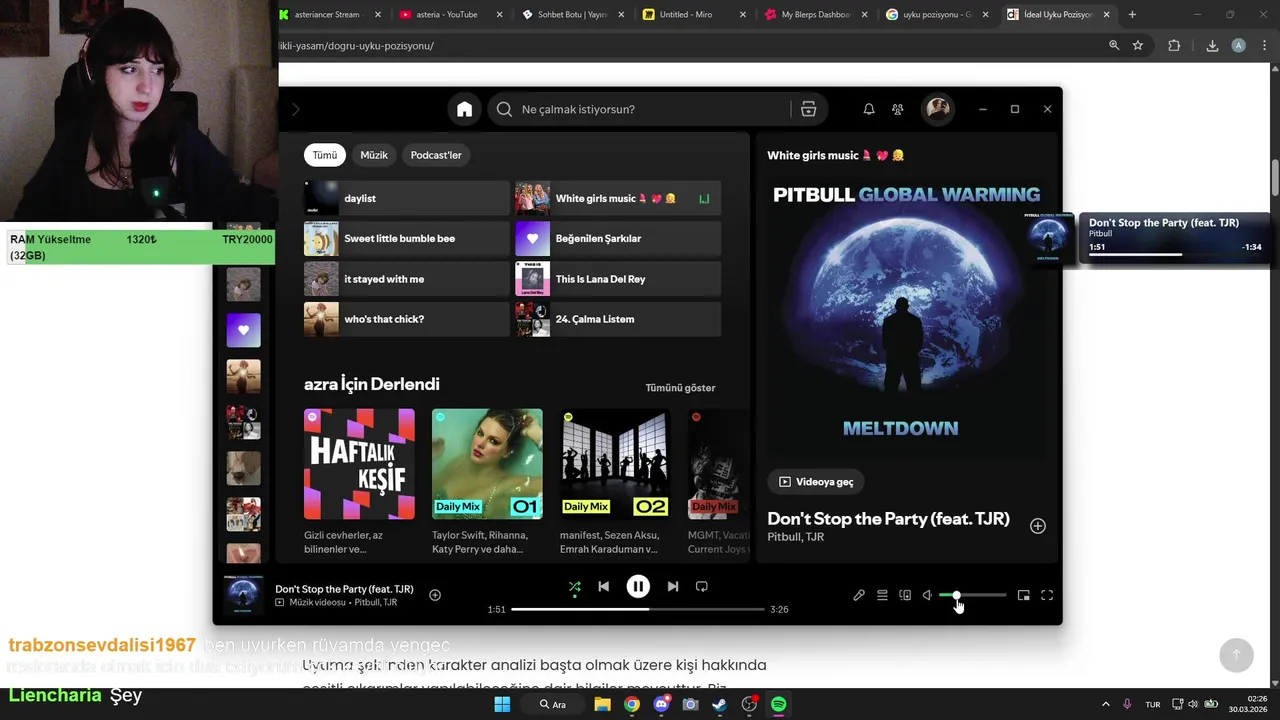Skip to the next track
1280x720 pixels.
click(x=673, y=587)
